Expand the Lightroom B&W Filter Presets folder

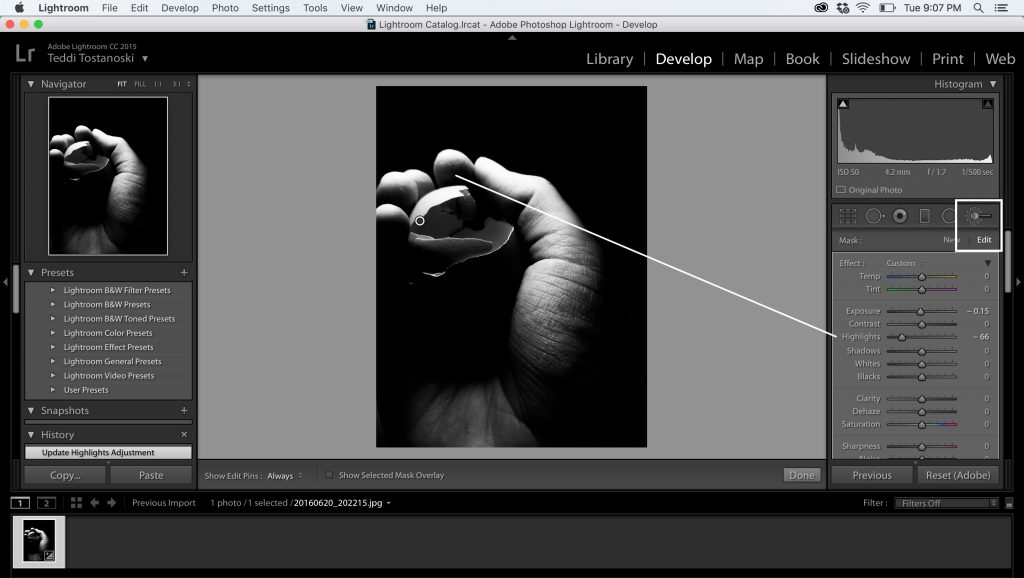[53, 290]
